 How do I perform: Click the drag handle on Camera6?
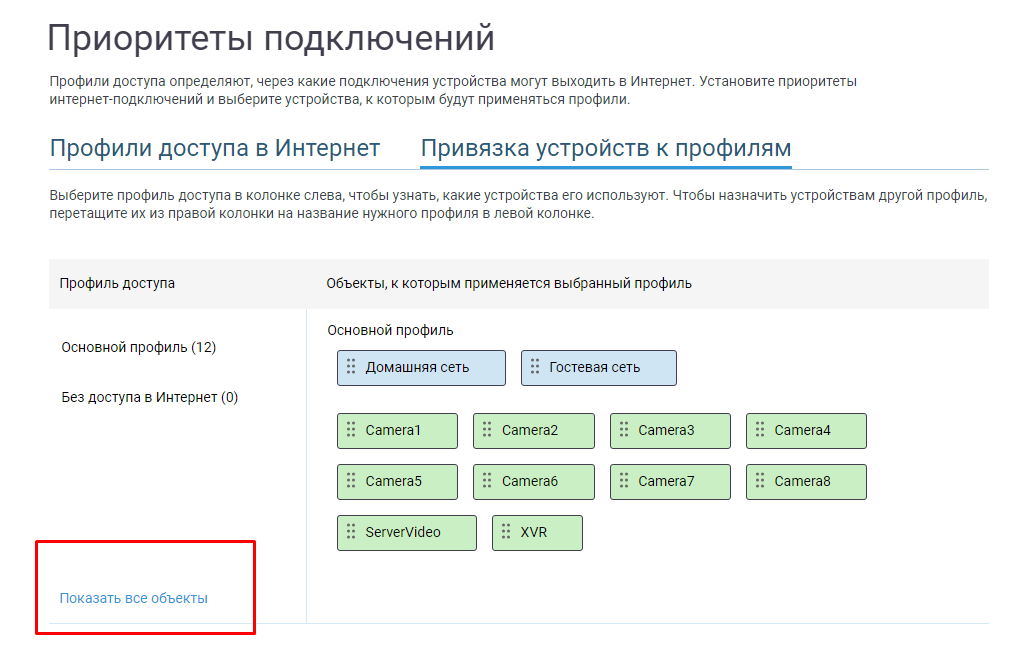pyautogui.click(x=487, y=481)
